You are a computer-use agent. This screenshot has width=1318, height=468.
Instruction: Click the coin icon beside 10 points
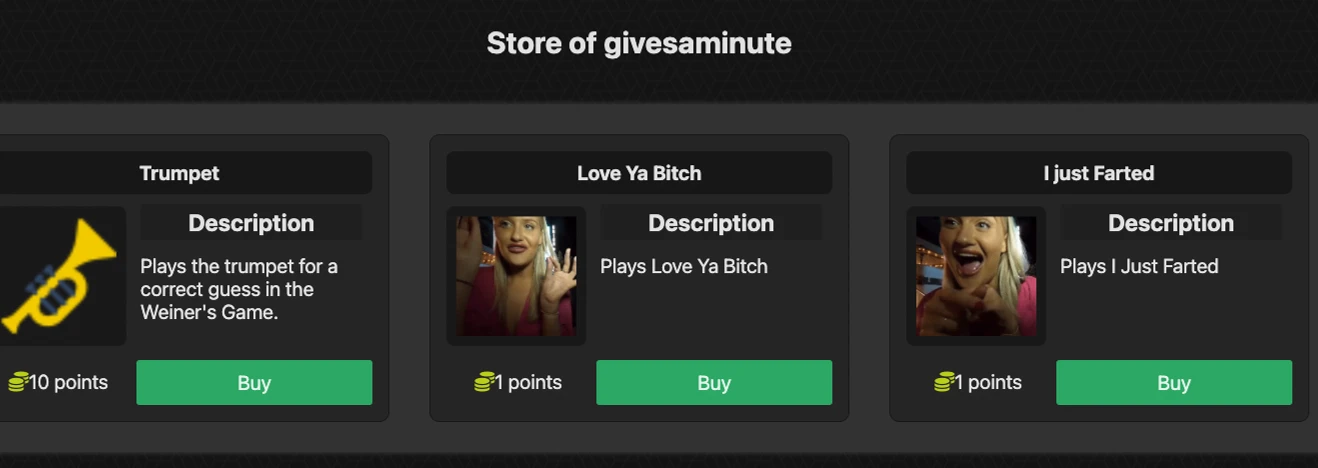(x=18, y=382)
